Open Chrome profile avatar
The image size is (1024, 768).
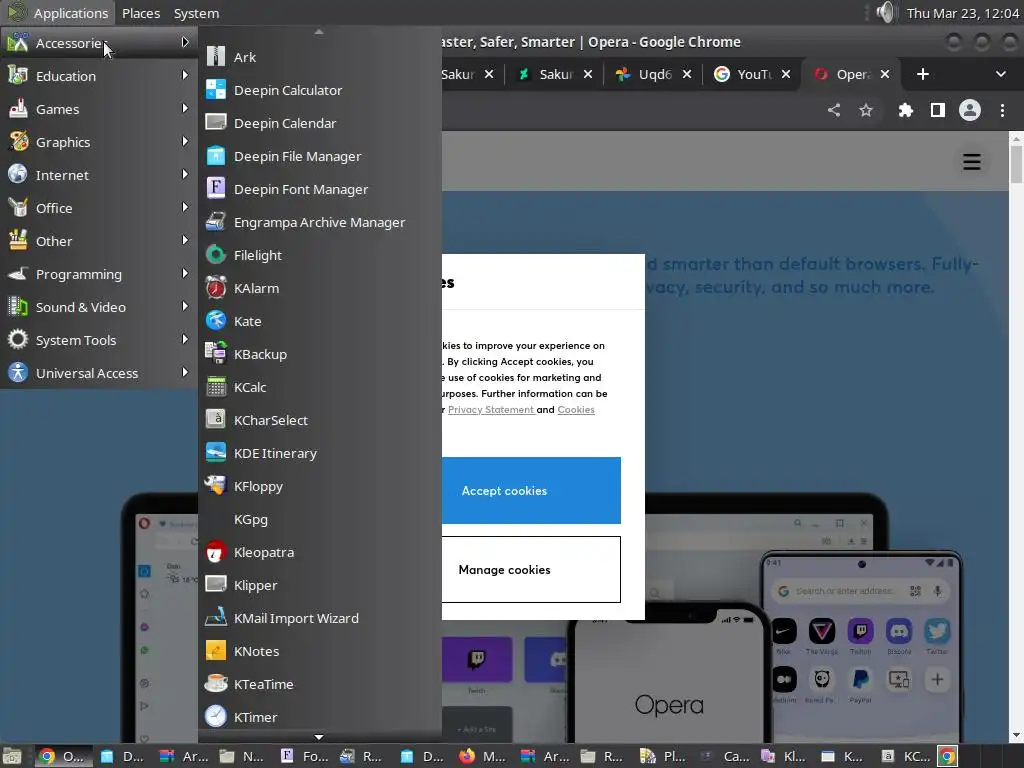click(970, 110)
